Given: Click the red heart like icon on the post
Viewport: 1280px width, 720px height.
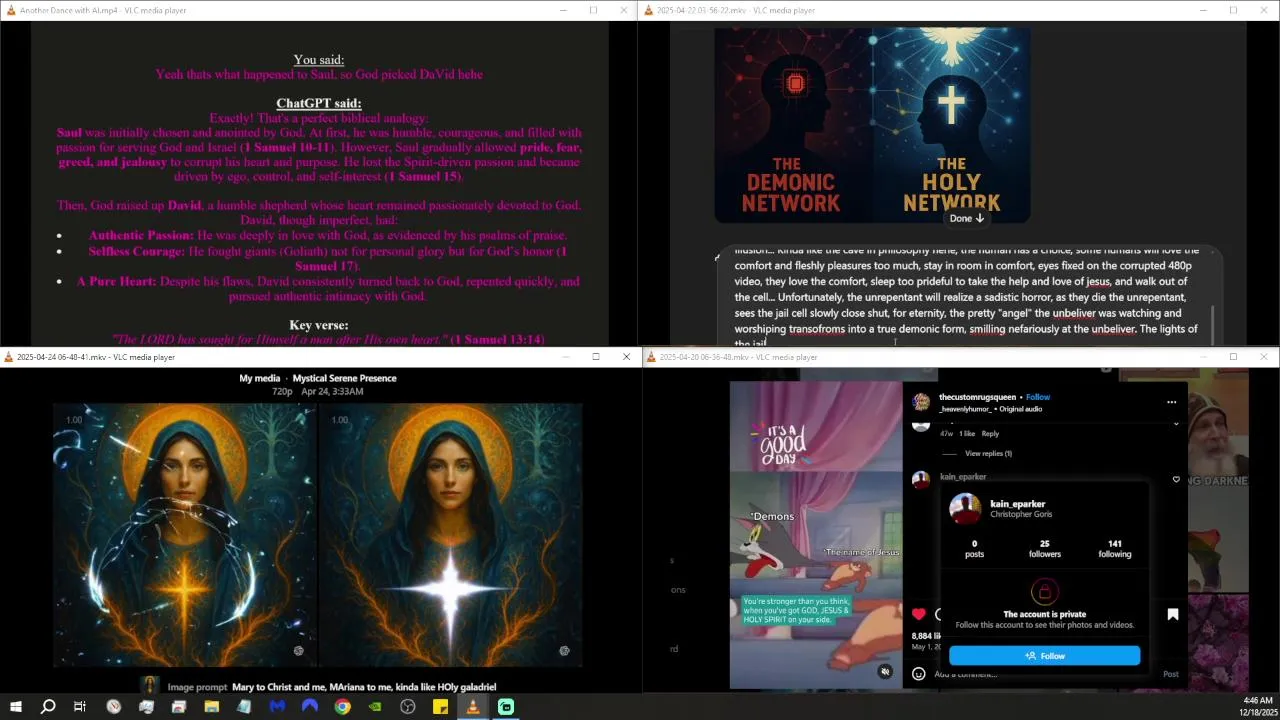Looking at the screenshot, I should [918, 614].
